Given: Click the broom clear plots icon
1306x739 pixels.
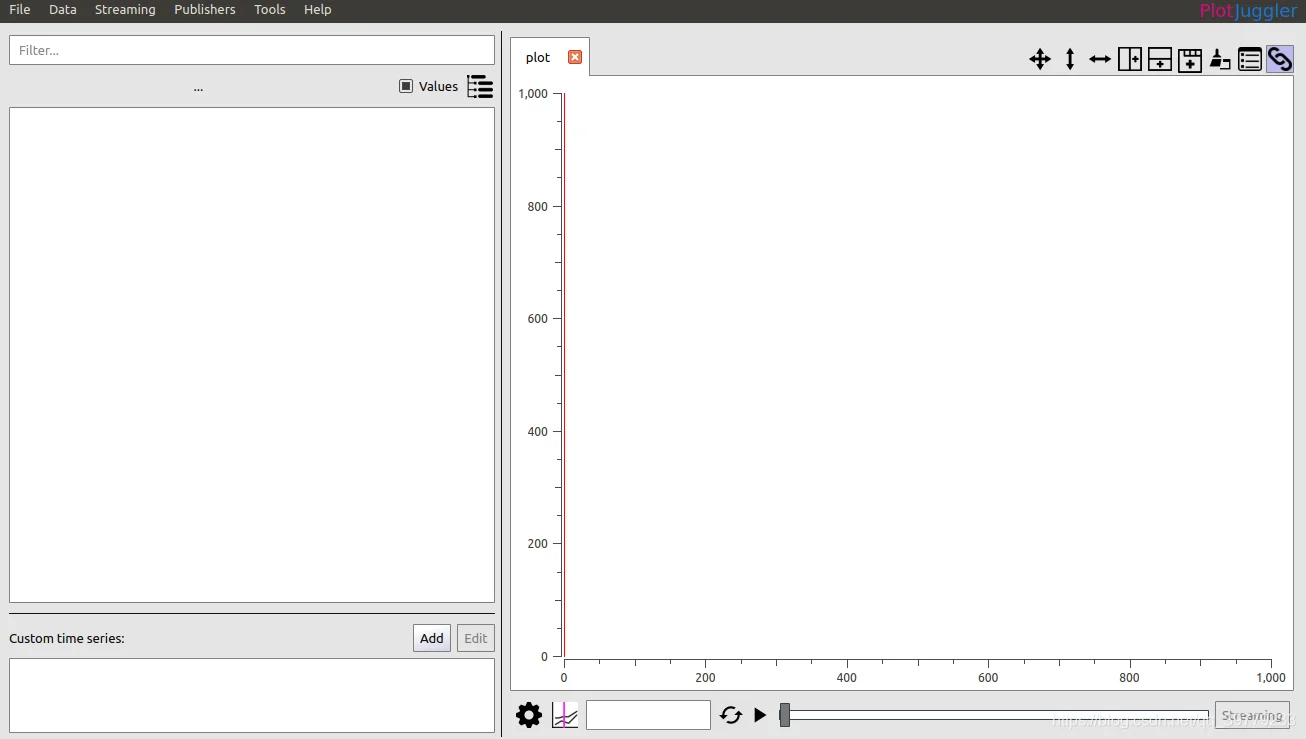Looking at the screenshot, I should [1220, 59].
